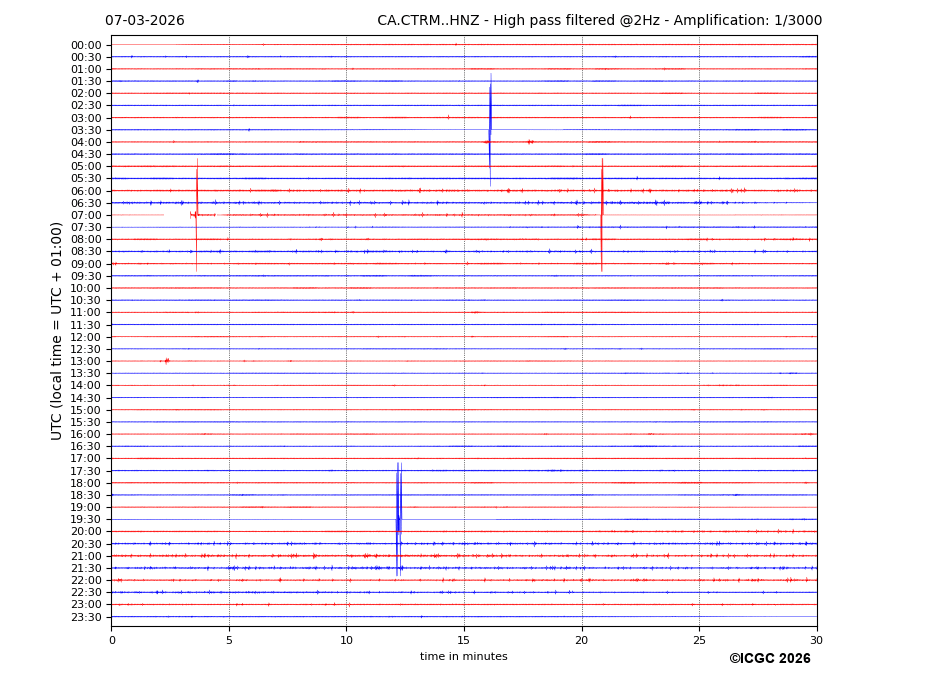Select the 23:30 time label
The height and width of the screenshot is (696, 927).
86,617
